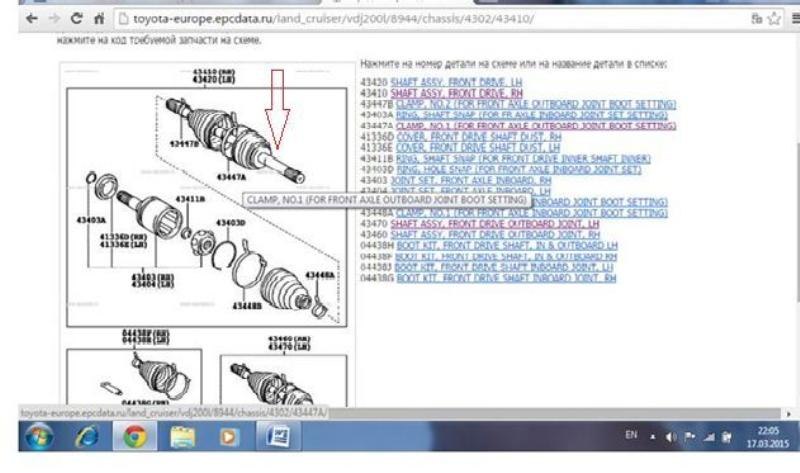The height and width of the screenshot is (473, 800).
Task: Open CLAMP, NO.2 outboard joint boot link
Action: coord(536,104)
